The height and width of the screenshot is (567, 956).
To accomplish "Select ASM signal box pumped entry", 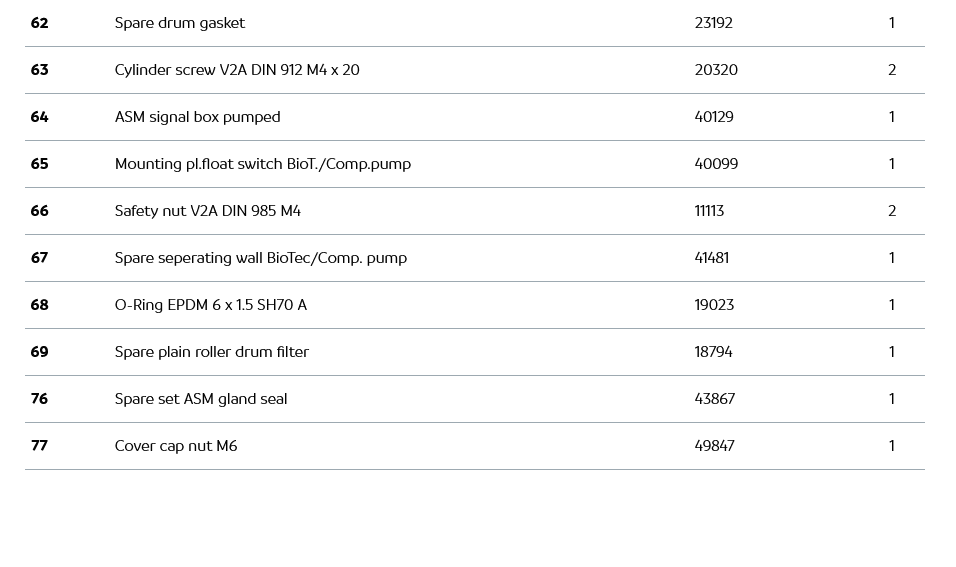I will pos(197,117).
